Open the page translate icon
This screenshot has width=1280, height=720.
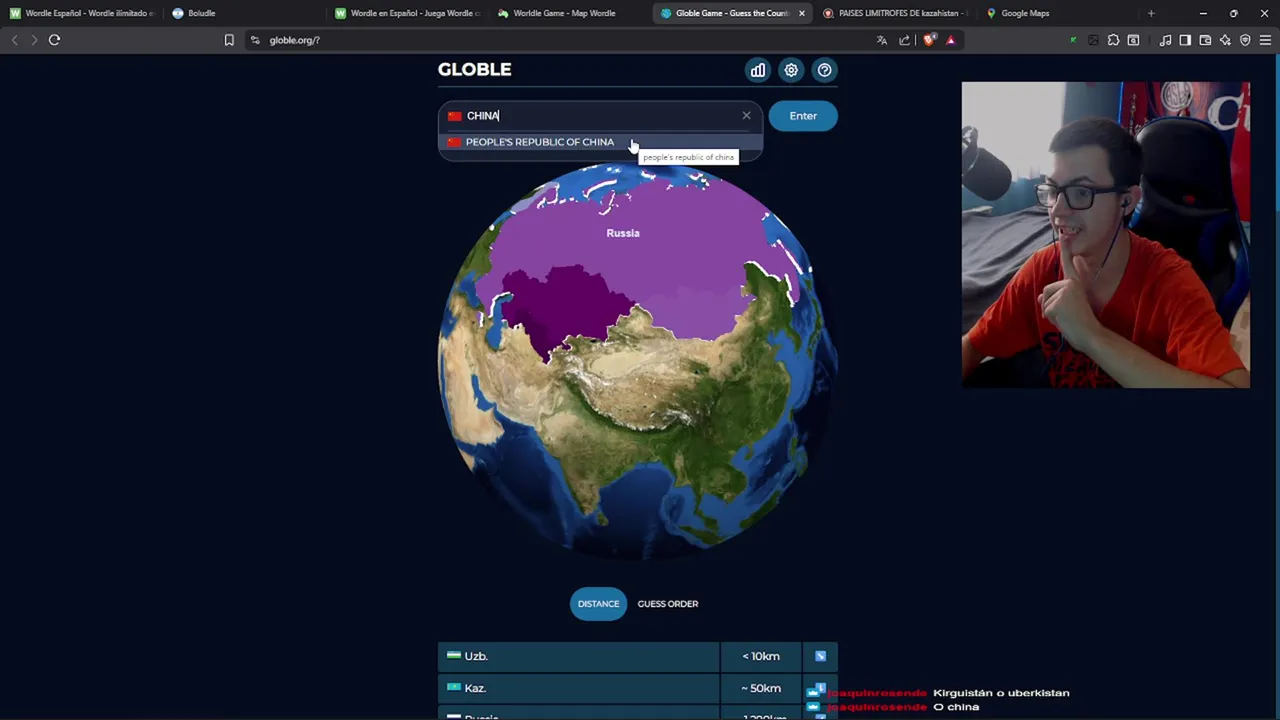pyautogui.click(x=882, y=40)
